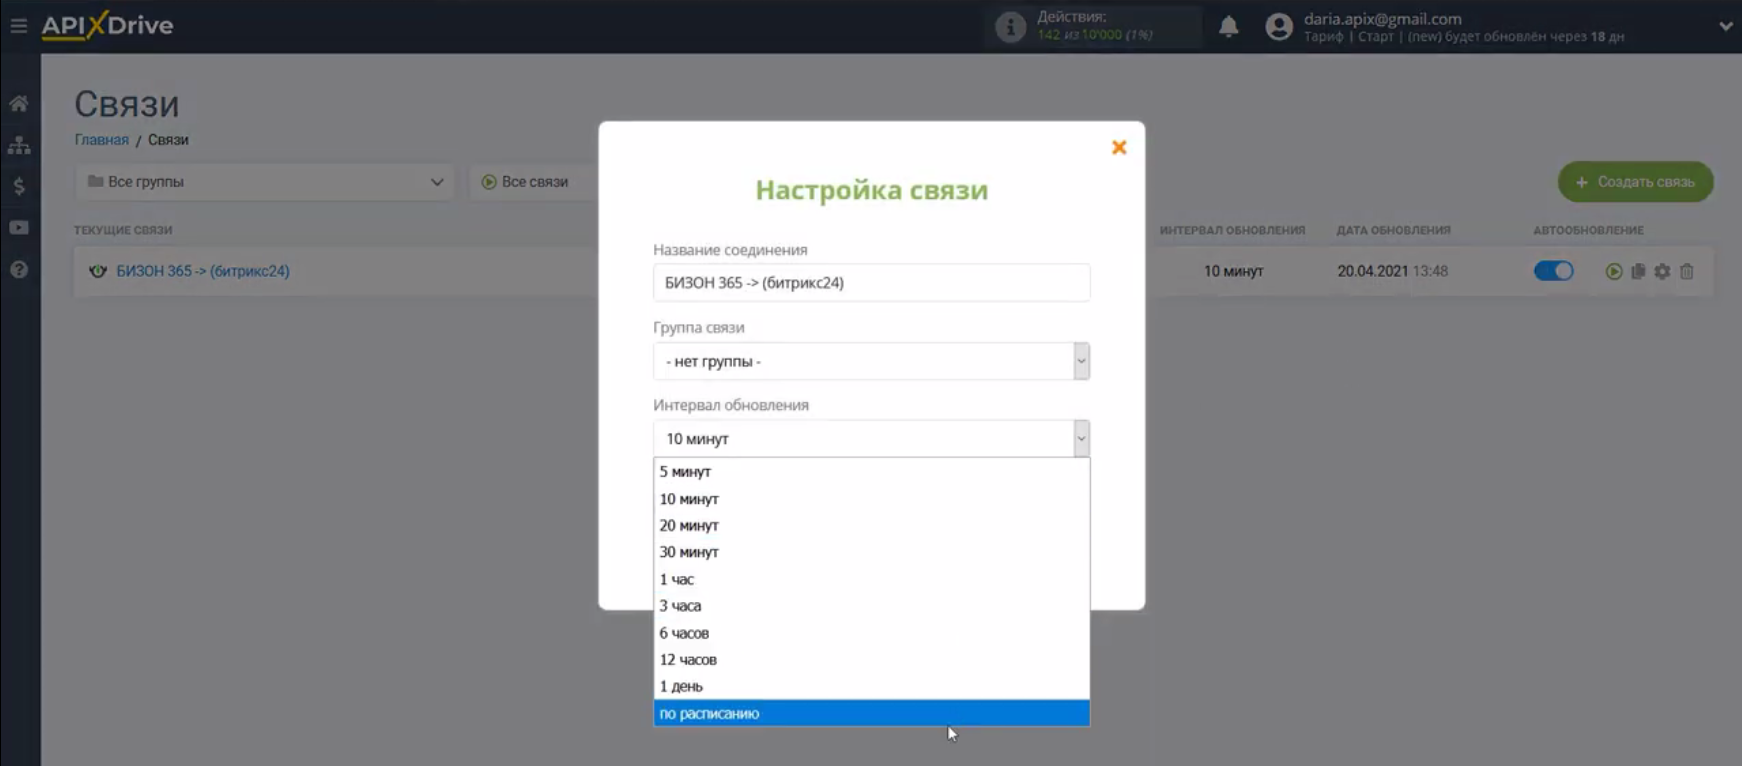Select the 30 минут option
Screen dimensions: 1742x766
click(x=871, y=552)
